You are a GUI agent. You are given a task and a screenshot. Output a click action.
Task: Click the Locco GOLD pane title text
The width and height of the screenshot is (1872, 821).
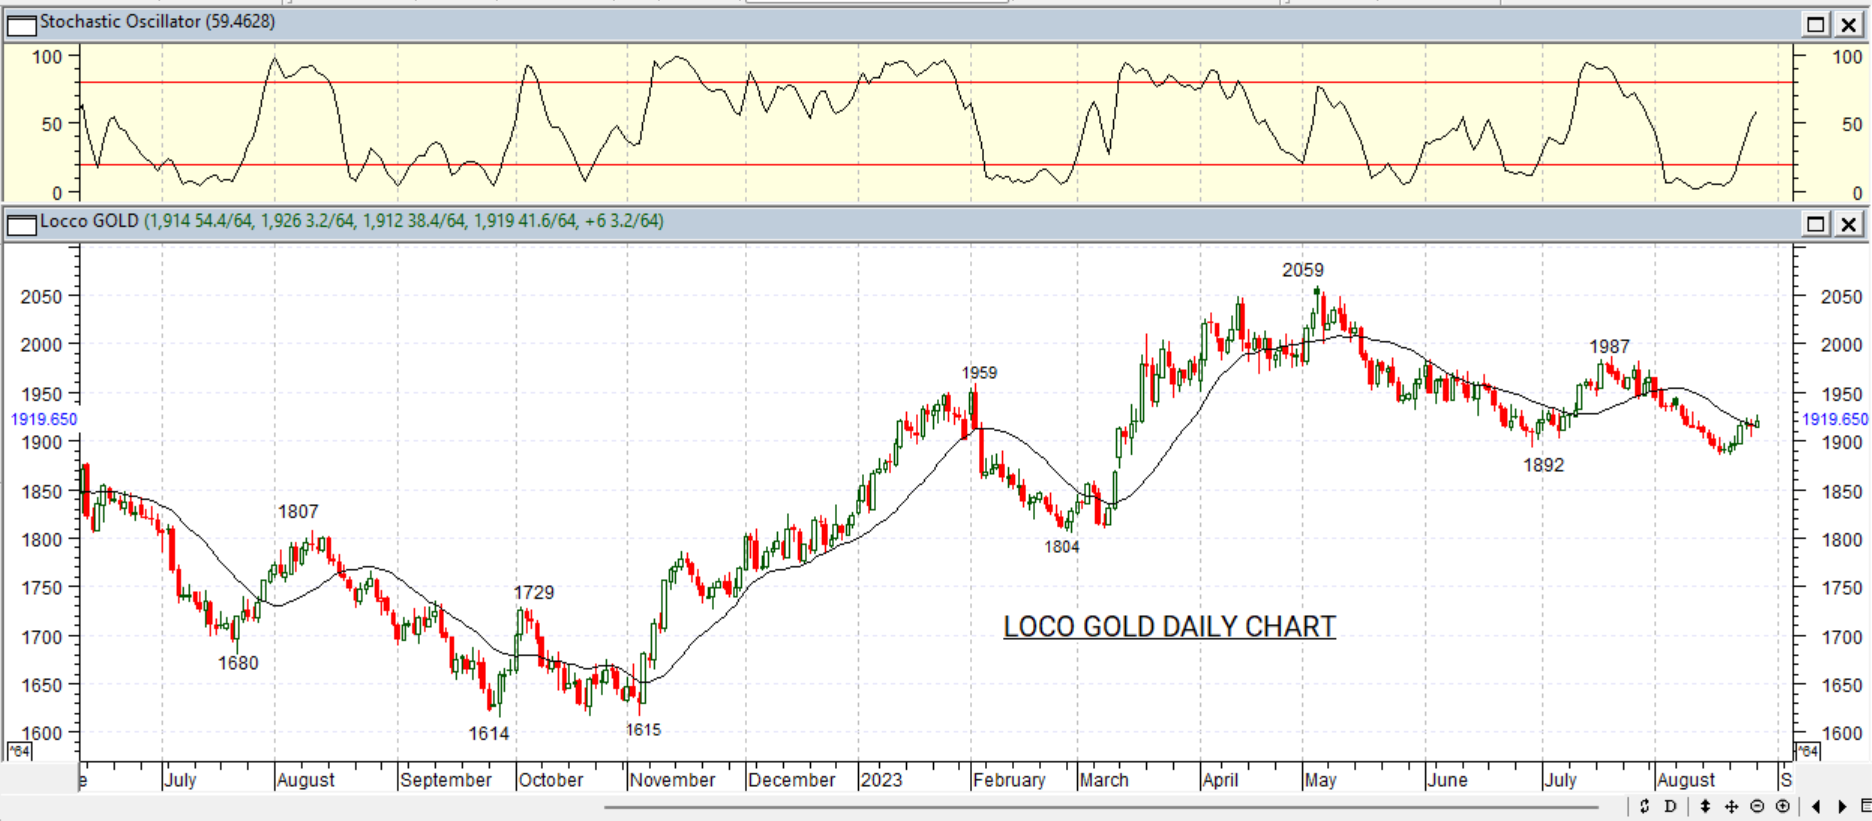pos(351,221)
